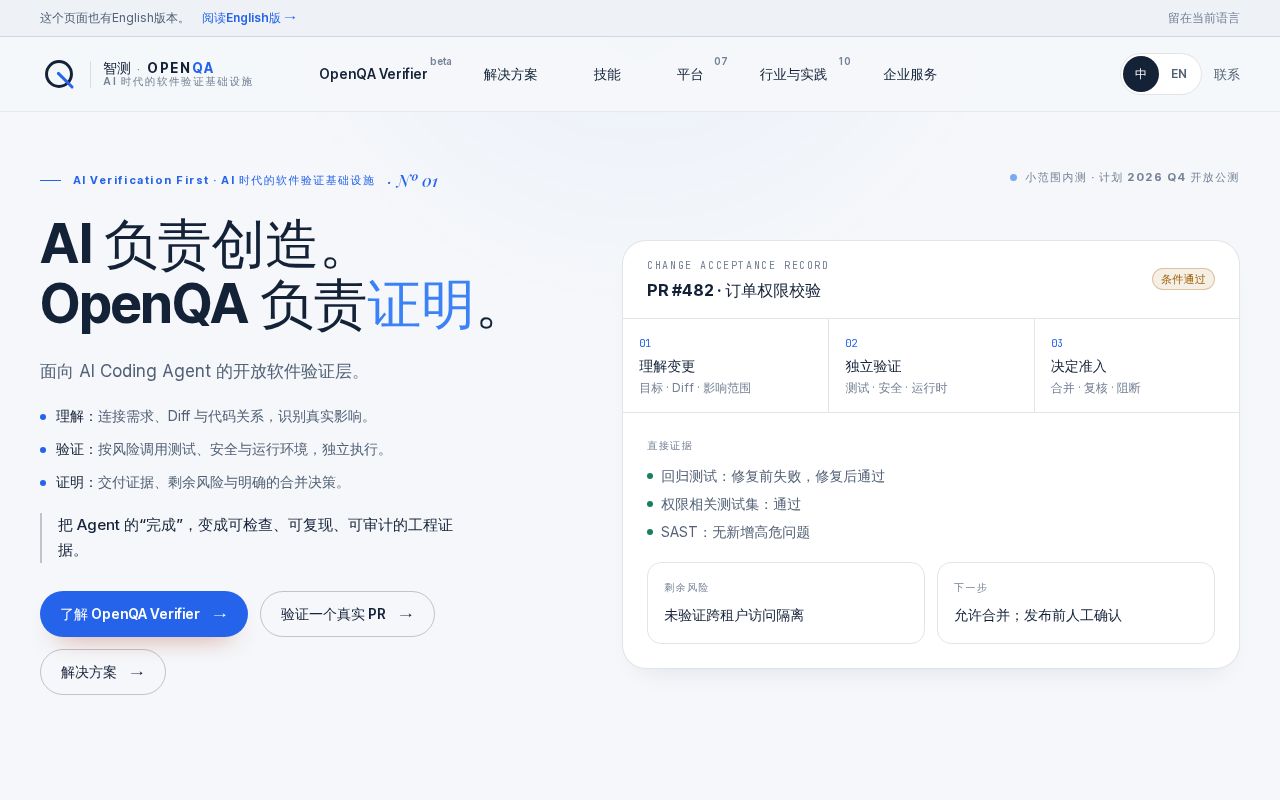This screenshot has width=1280, height=800.
Task: Click the 证明:交付证据 bullet text
Action: [202, 482]
